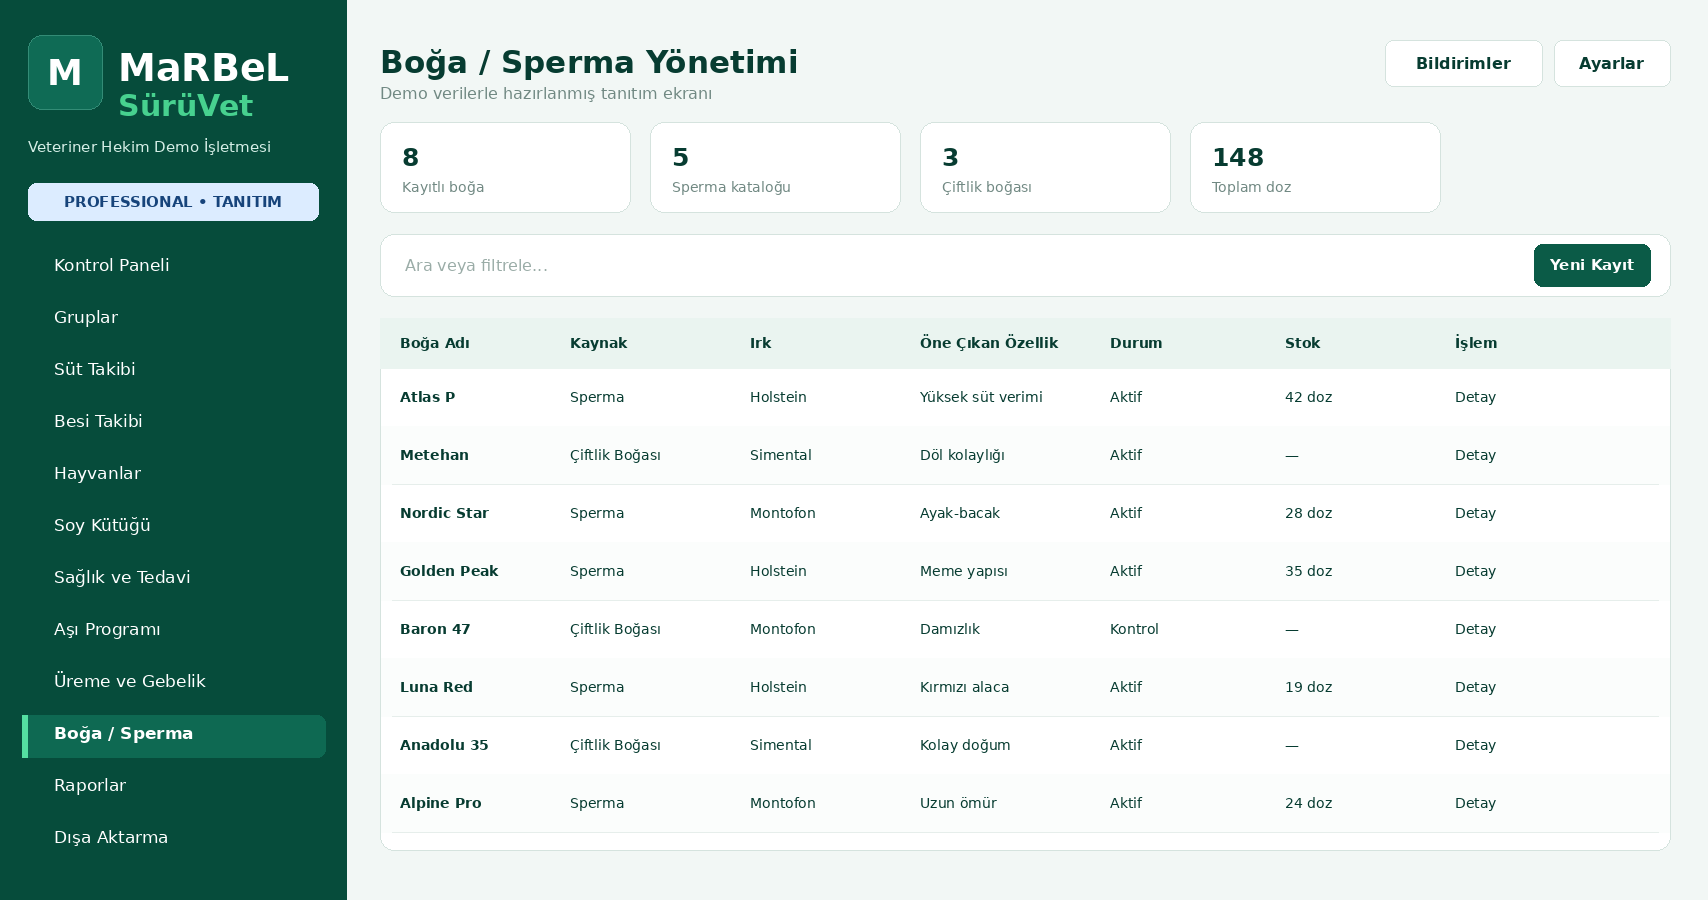Select the Anadolu 35 bull name

click(444, 745)
